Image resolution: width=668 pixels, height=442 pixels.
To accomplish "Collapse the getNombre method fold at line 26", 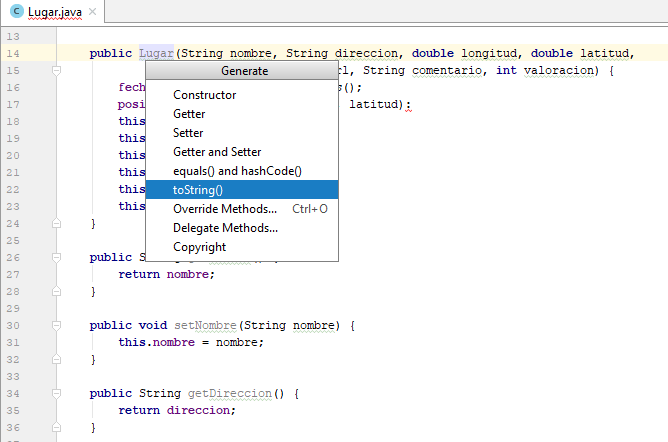I will [x=57, y=257].
